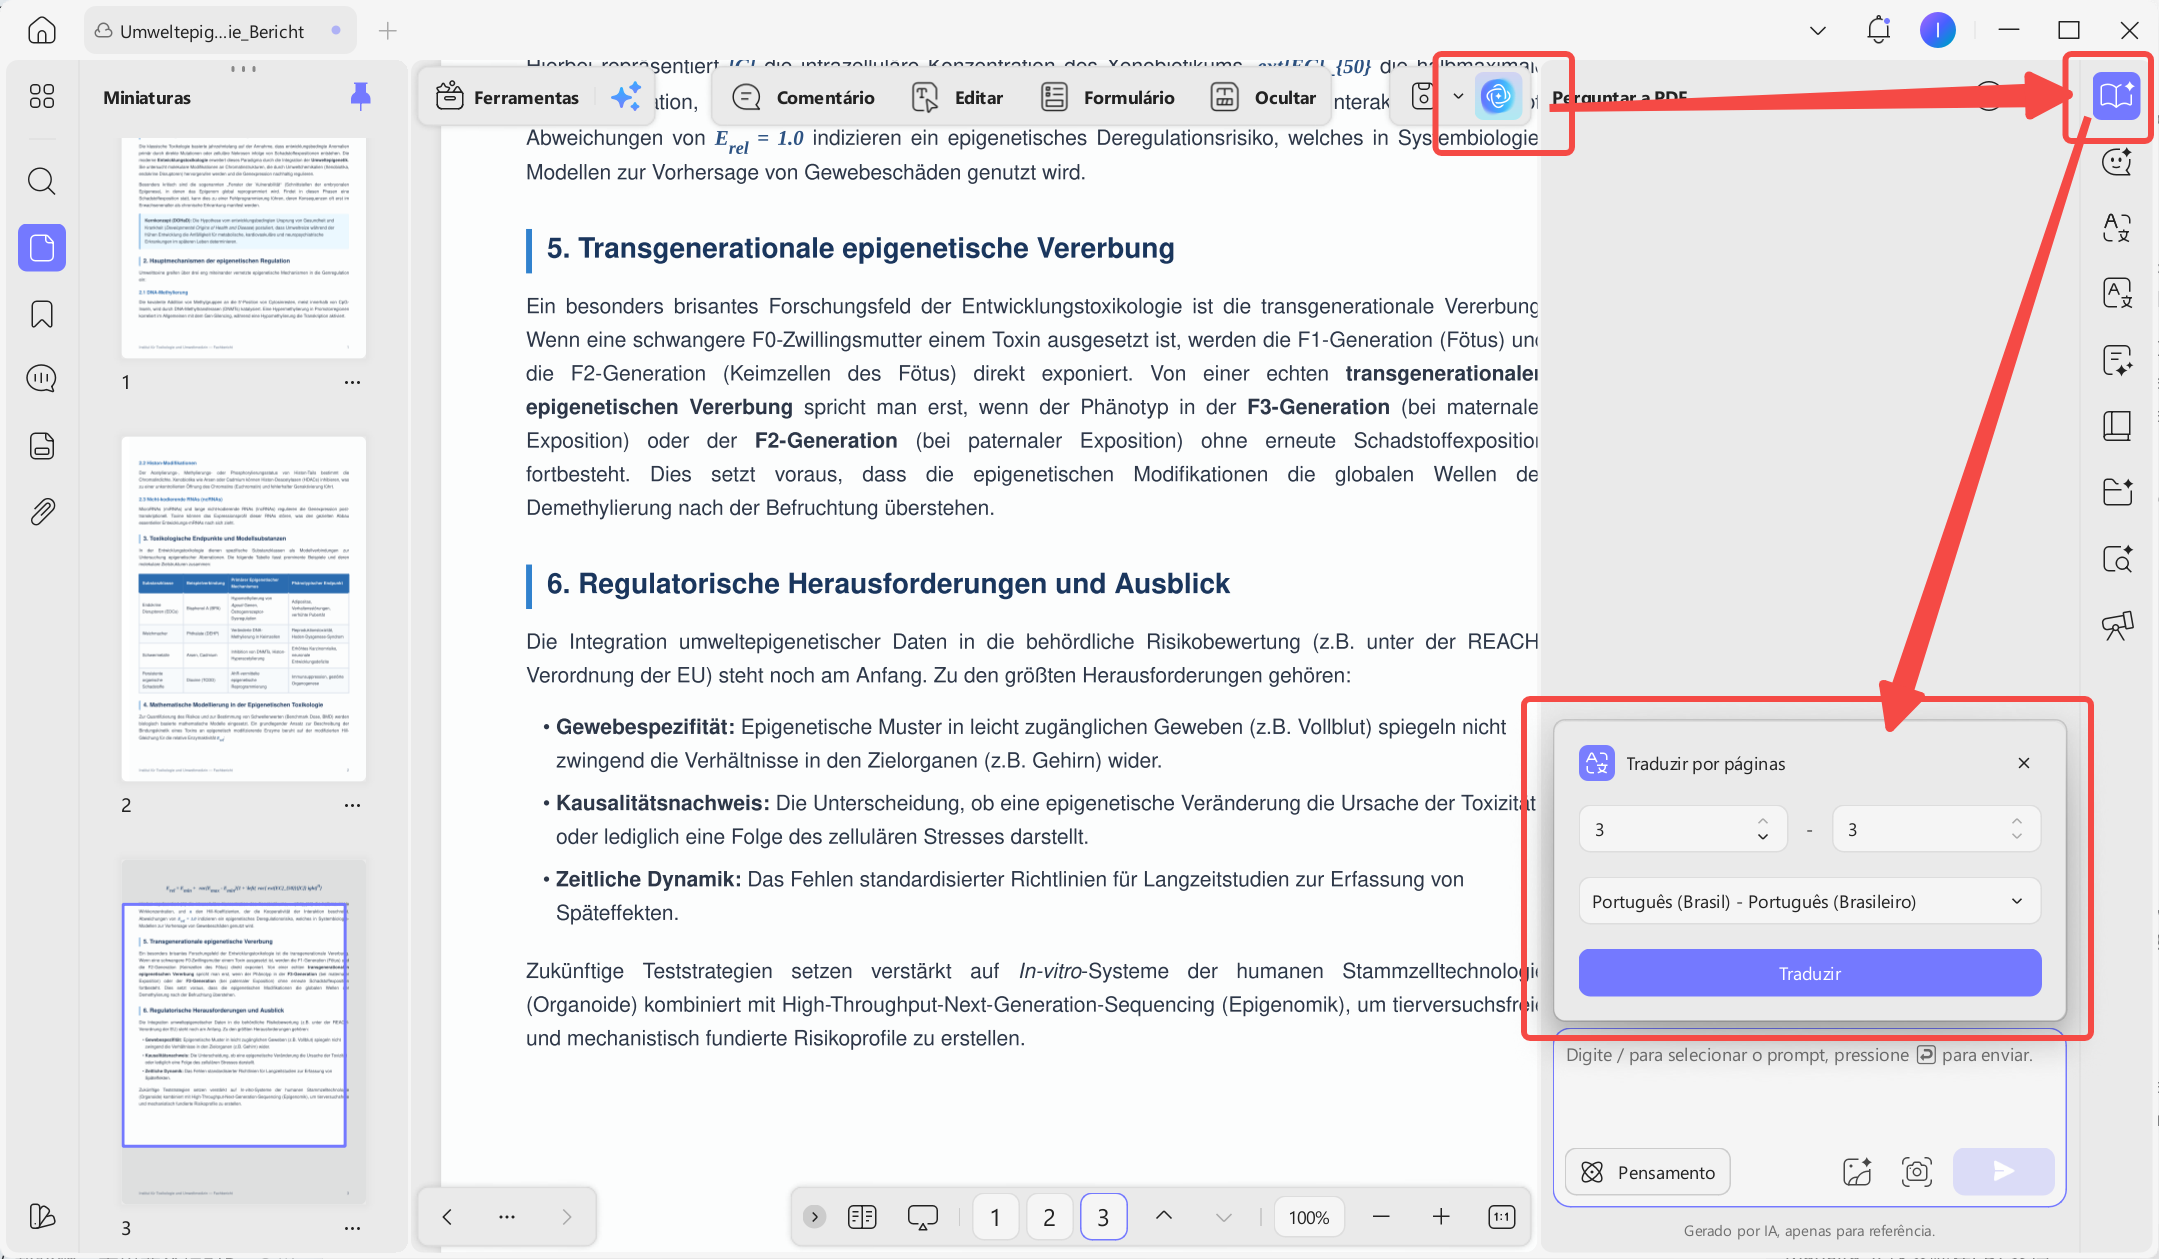Select page 1 thumbnail
2159x1259 pixels.
click(243, 247)
